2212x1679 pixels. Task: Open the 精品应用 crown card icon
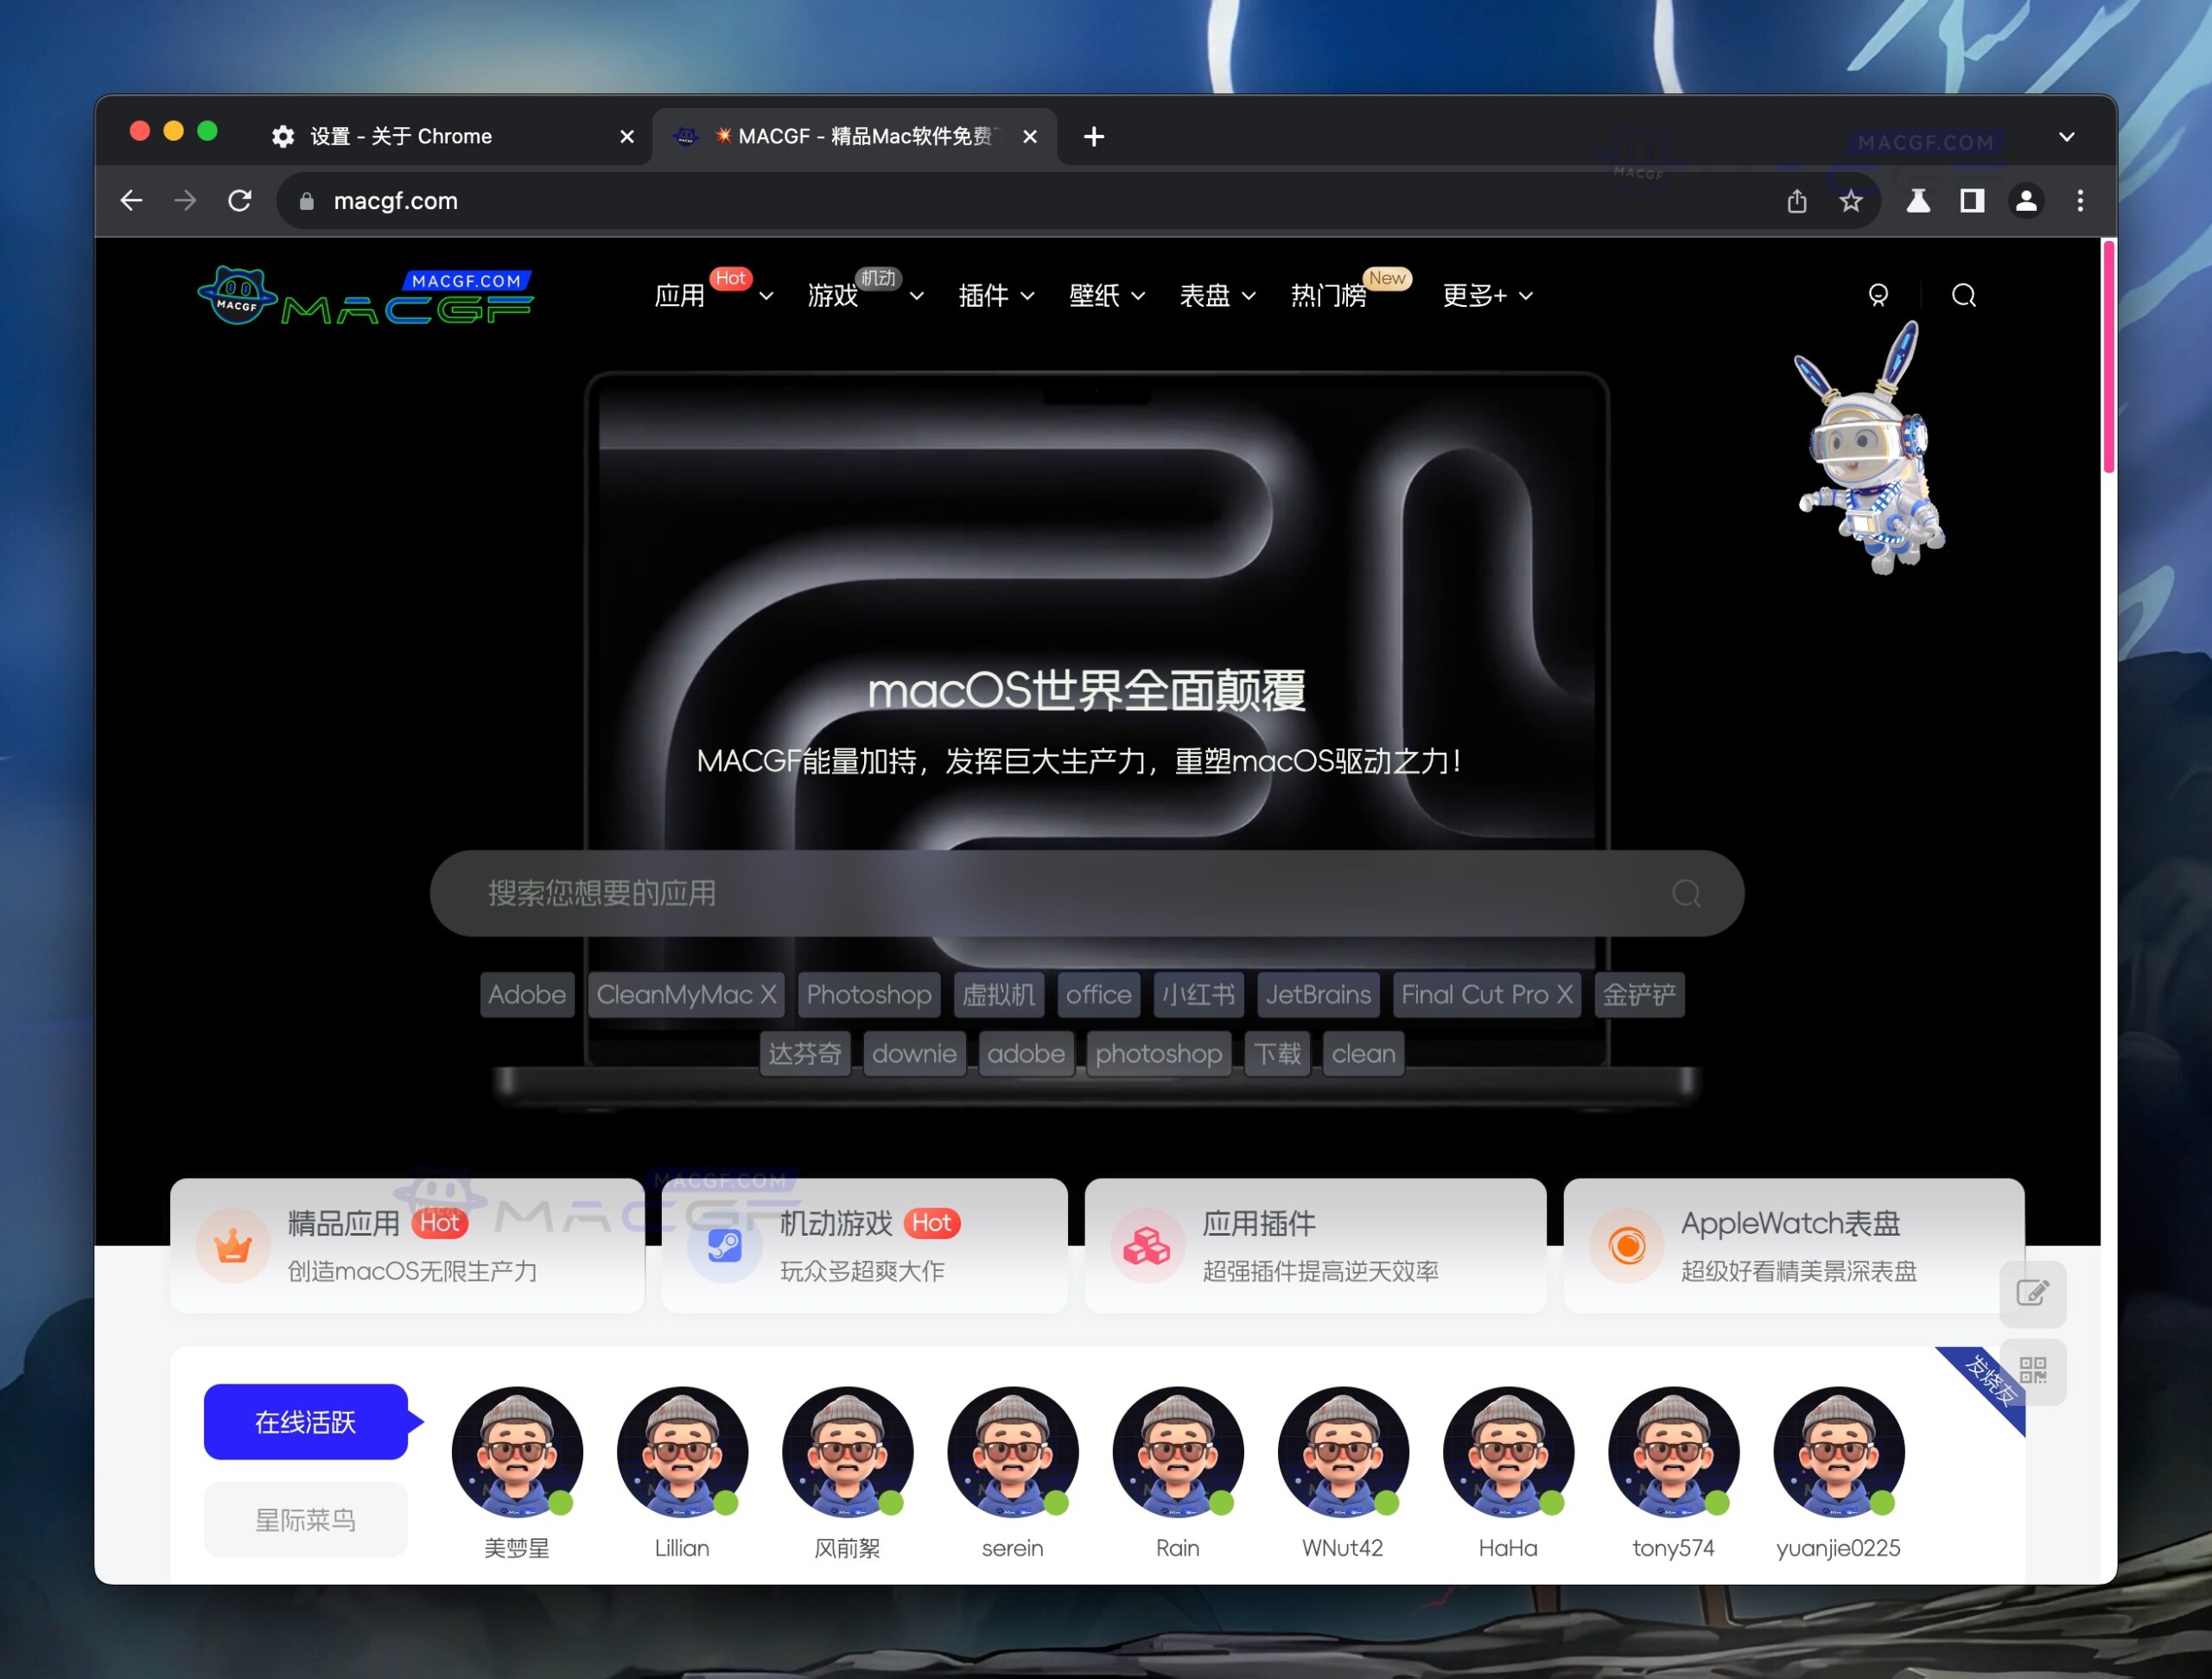pyautogui.click(x=232, y=1246)
